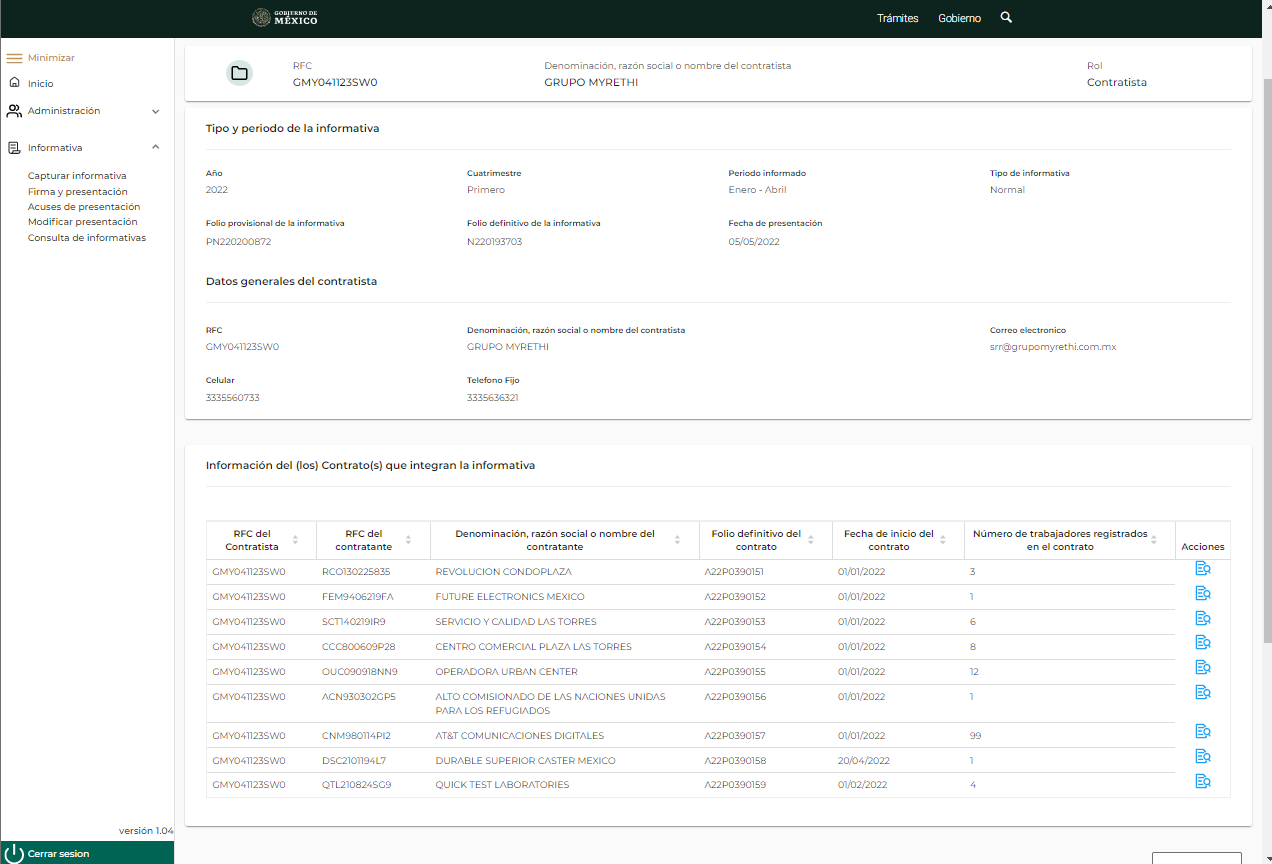The height and width of the screenshot is (864, 1272).
Task: View details icon for FUTURE ELECTRONICS MEXICO
Action: point(1202,594)
